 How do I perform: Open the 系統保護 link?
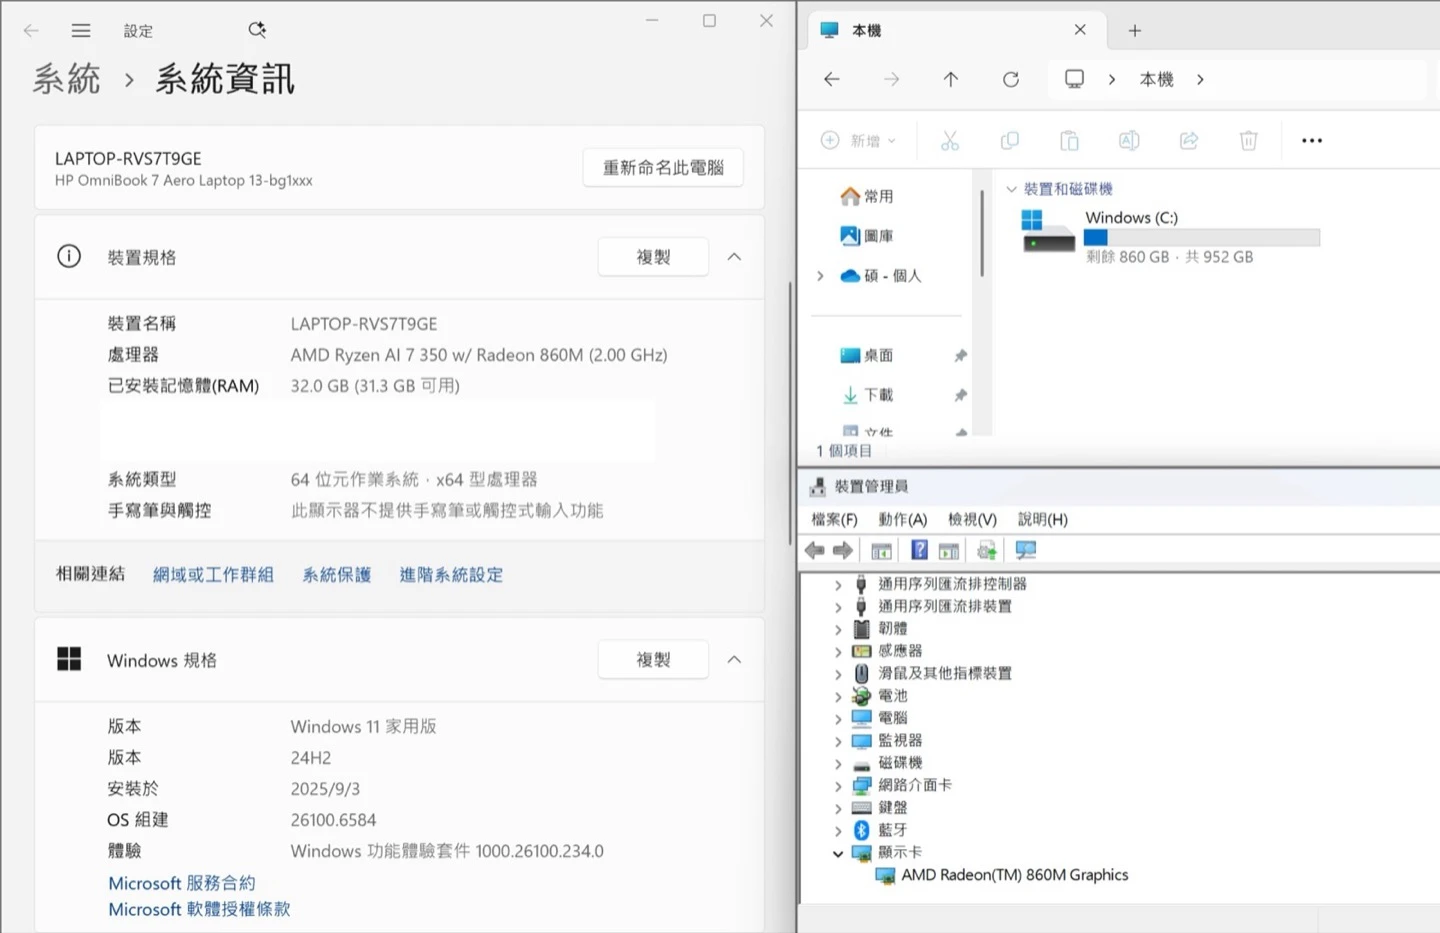(x=337, y=575)
